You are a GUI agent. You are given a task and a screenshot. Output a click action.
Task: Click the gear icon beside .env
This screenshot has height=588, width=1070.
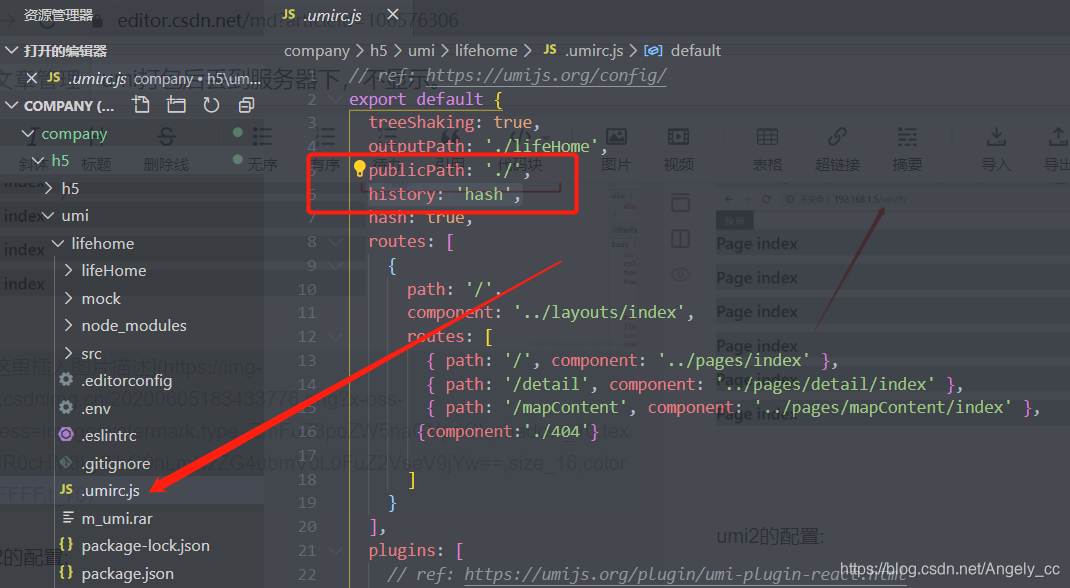[x=66, y=408]
